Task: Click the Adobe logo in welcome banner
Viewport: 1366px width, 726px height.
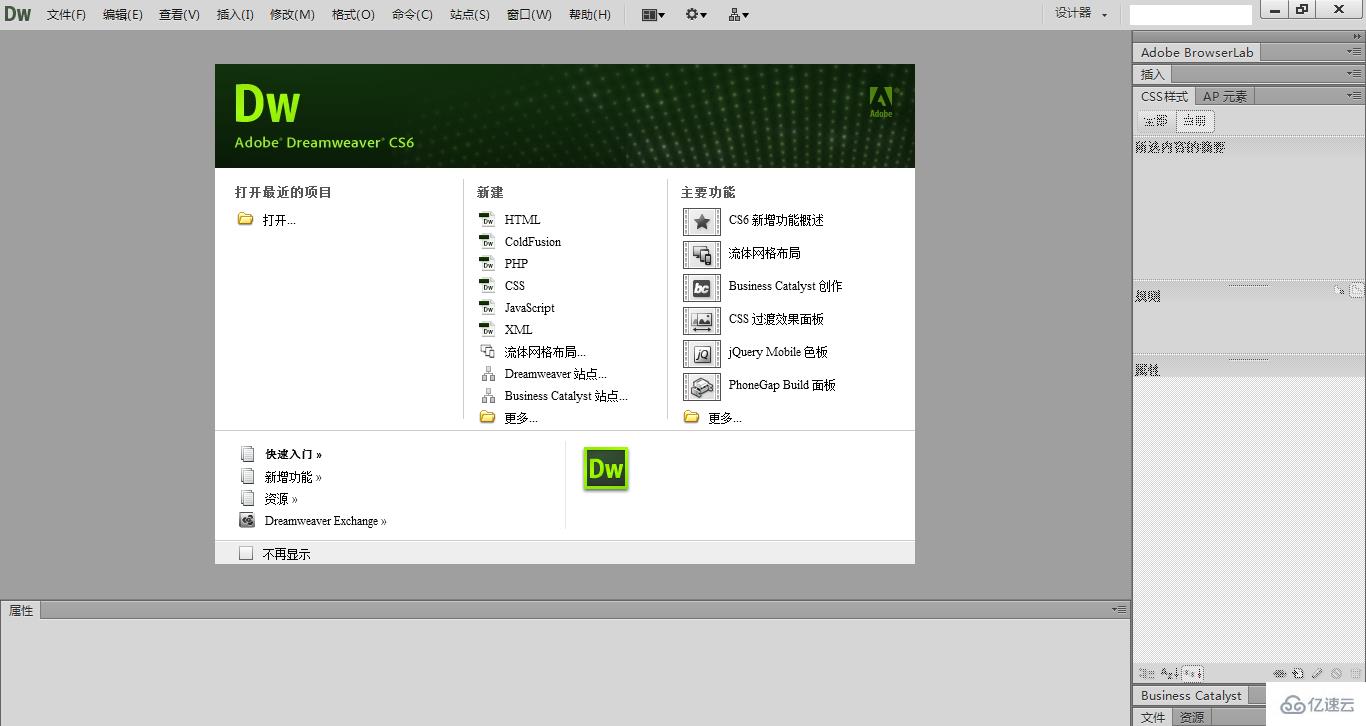Action: [881, 101]
